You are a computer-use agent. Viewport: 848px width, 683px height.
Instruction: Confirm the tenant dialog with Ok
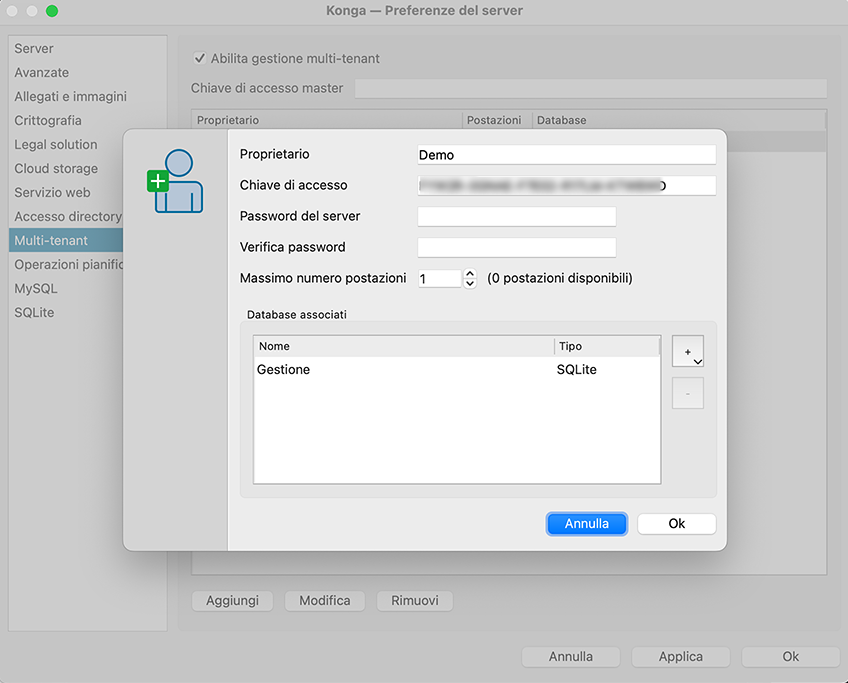(x=677, y=524)
